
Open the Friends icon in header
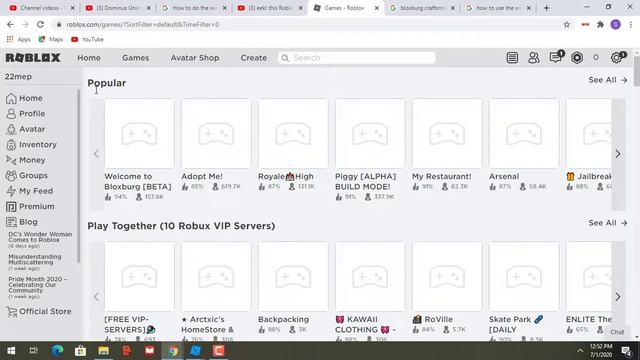coord(533,58)
